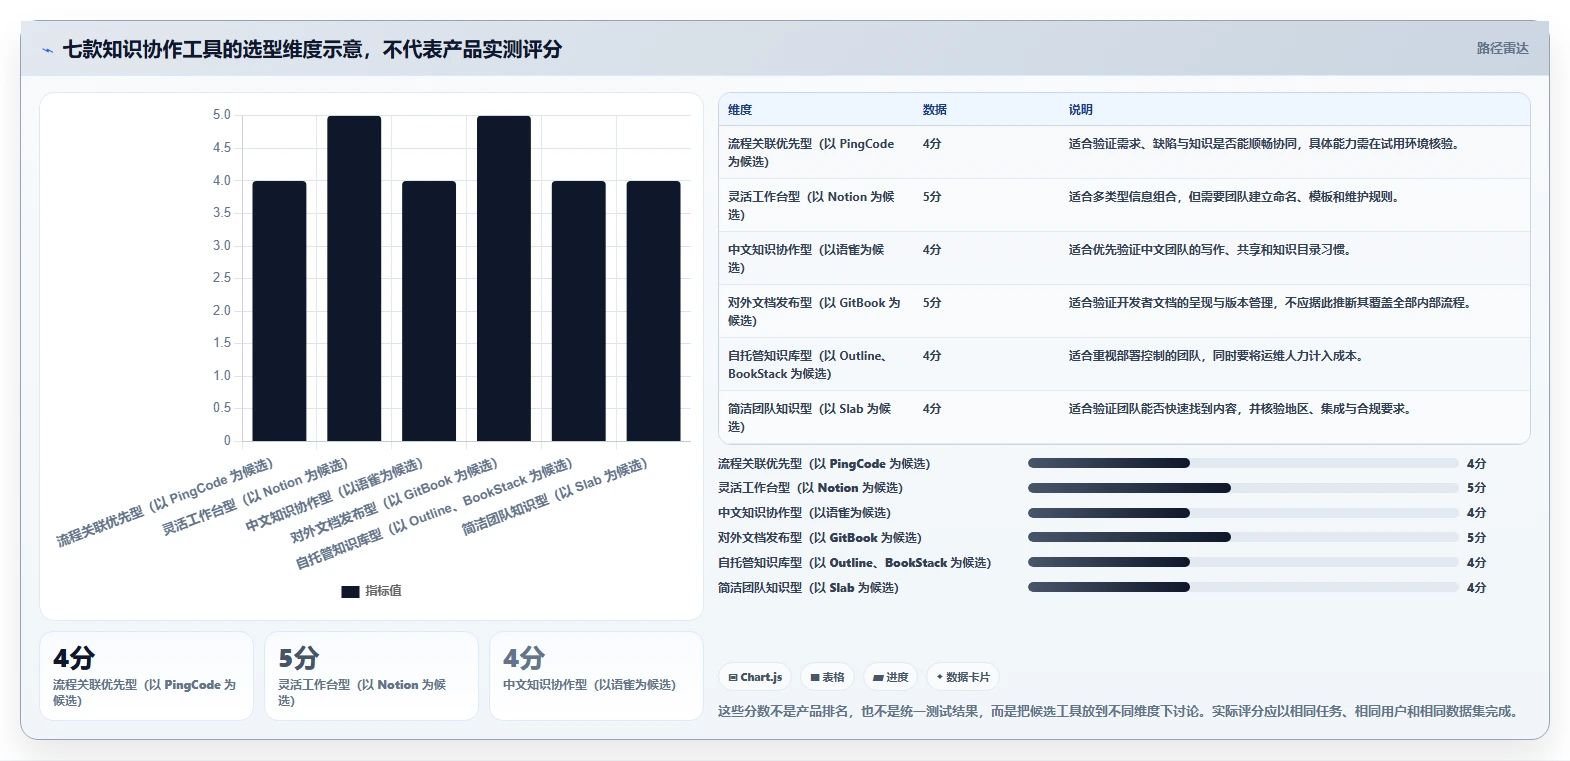This screenshot has height=761, width=1570.
Task: Click the footnote starting 这些分数不是产品排名
Action: click(1121, 712)
